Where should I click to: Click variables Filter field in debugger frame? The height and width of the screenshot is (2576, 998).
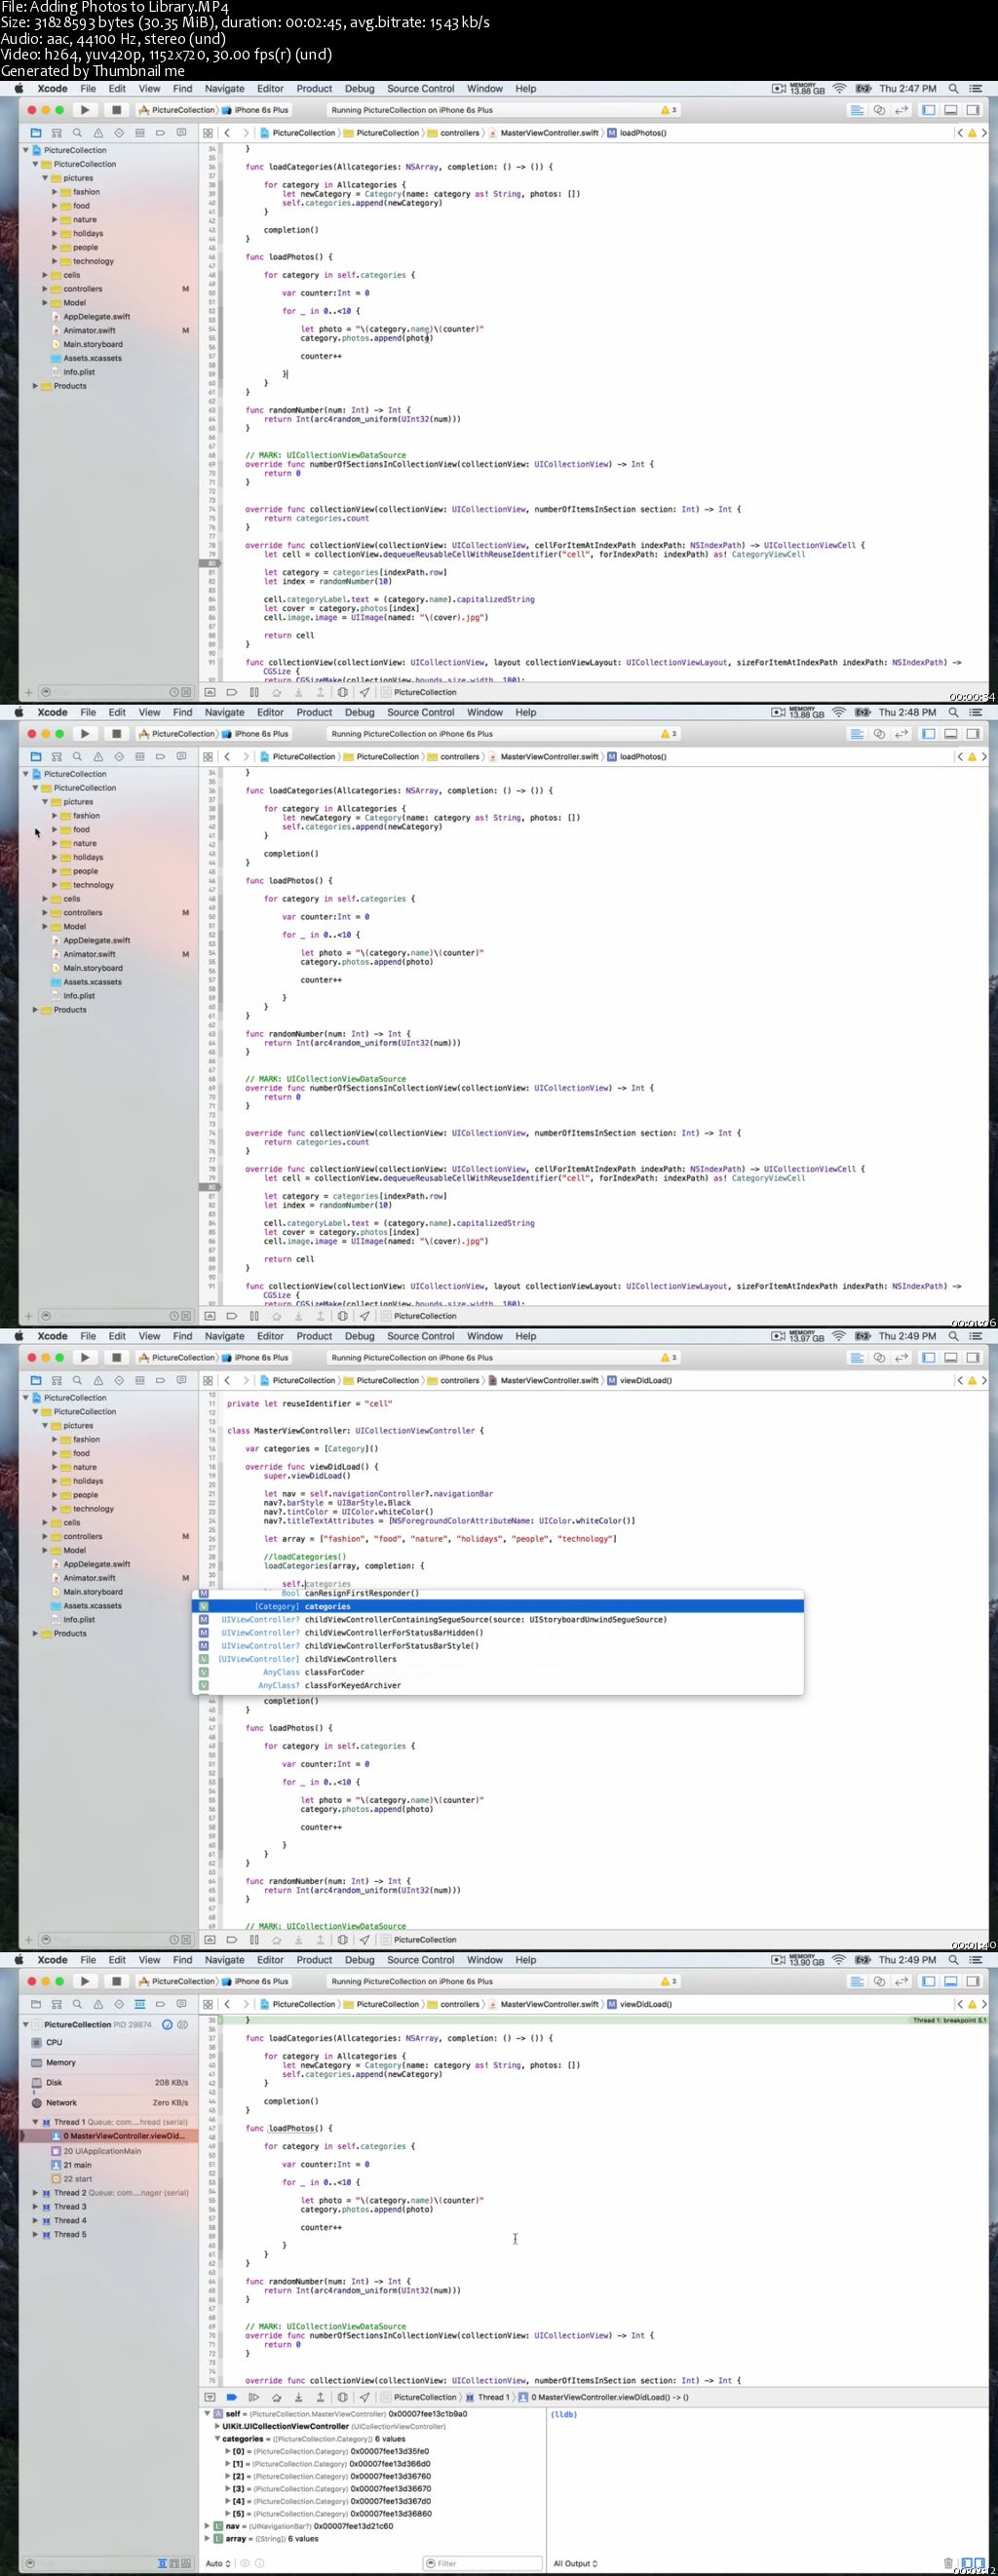(x=482, y=2563)
